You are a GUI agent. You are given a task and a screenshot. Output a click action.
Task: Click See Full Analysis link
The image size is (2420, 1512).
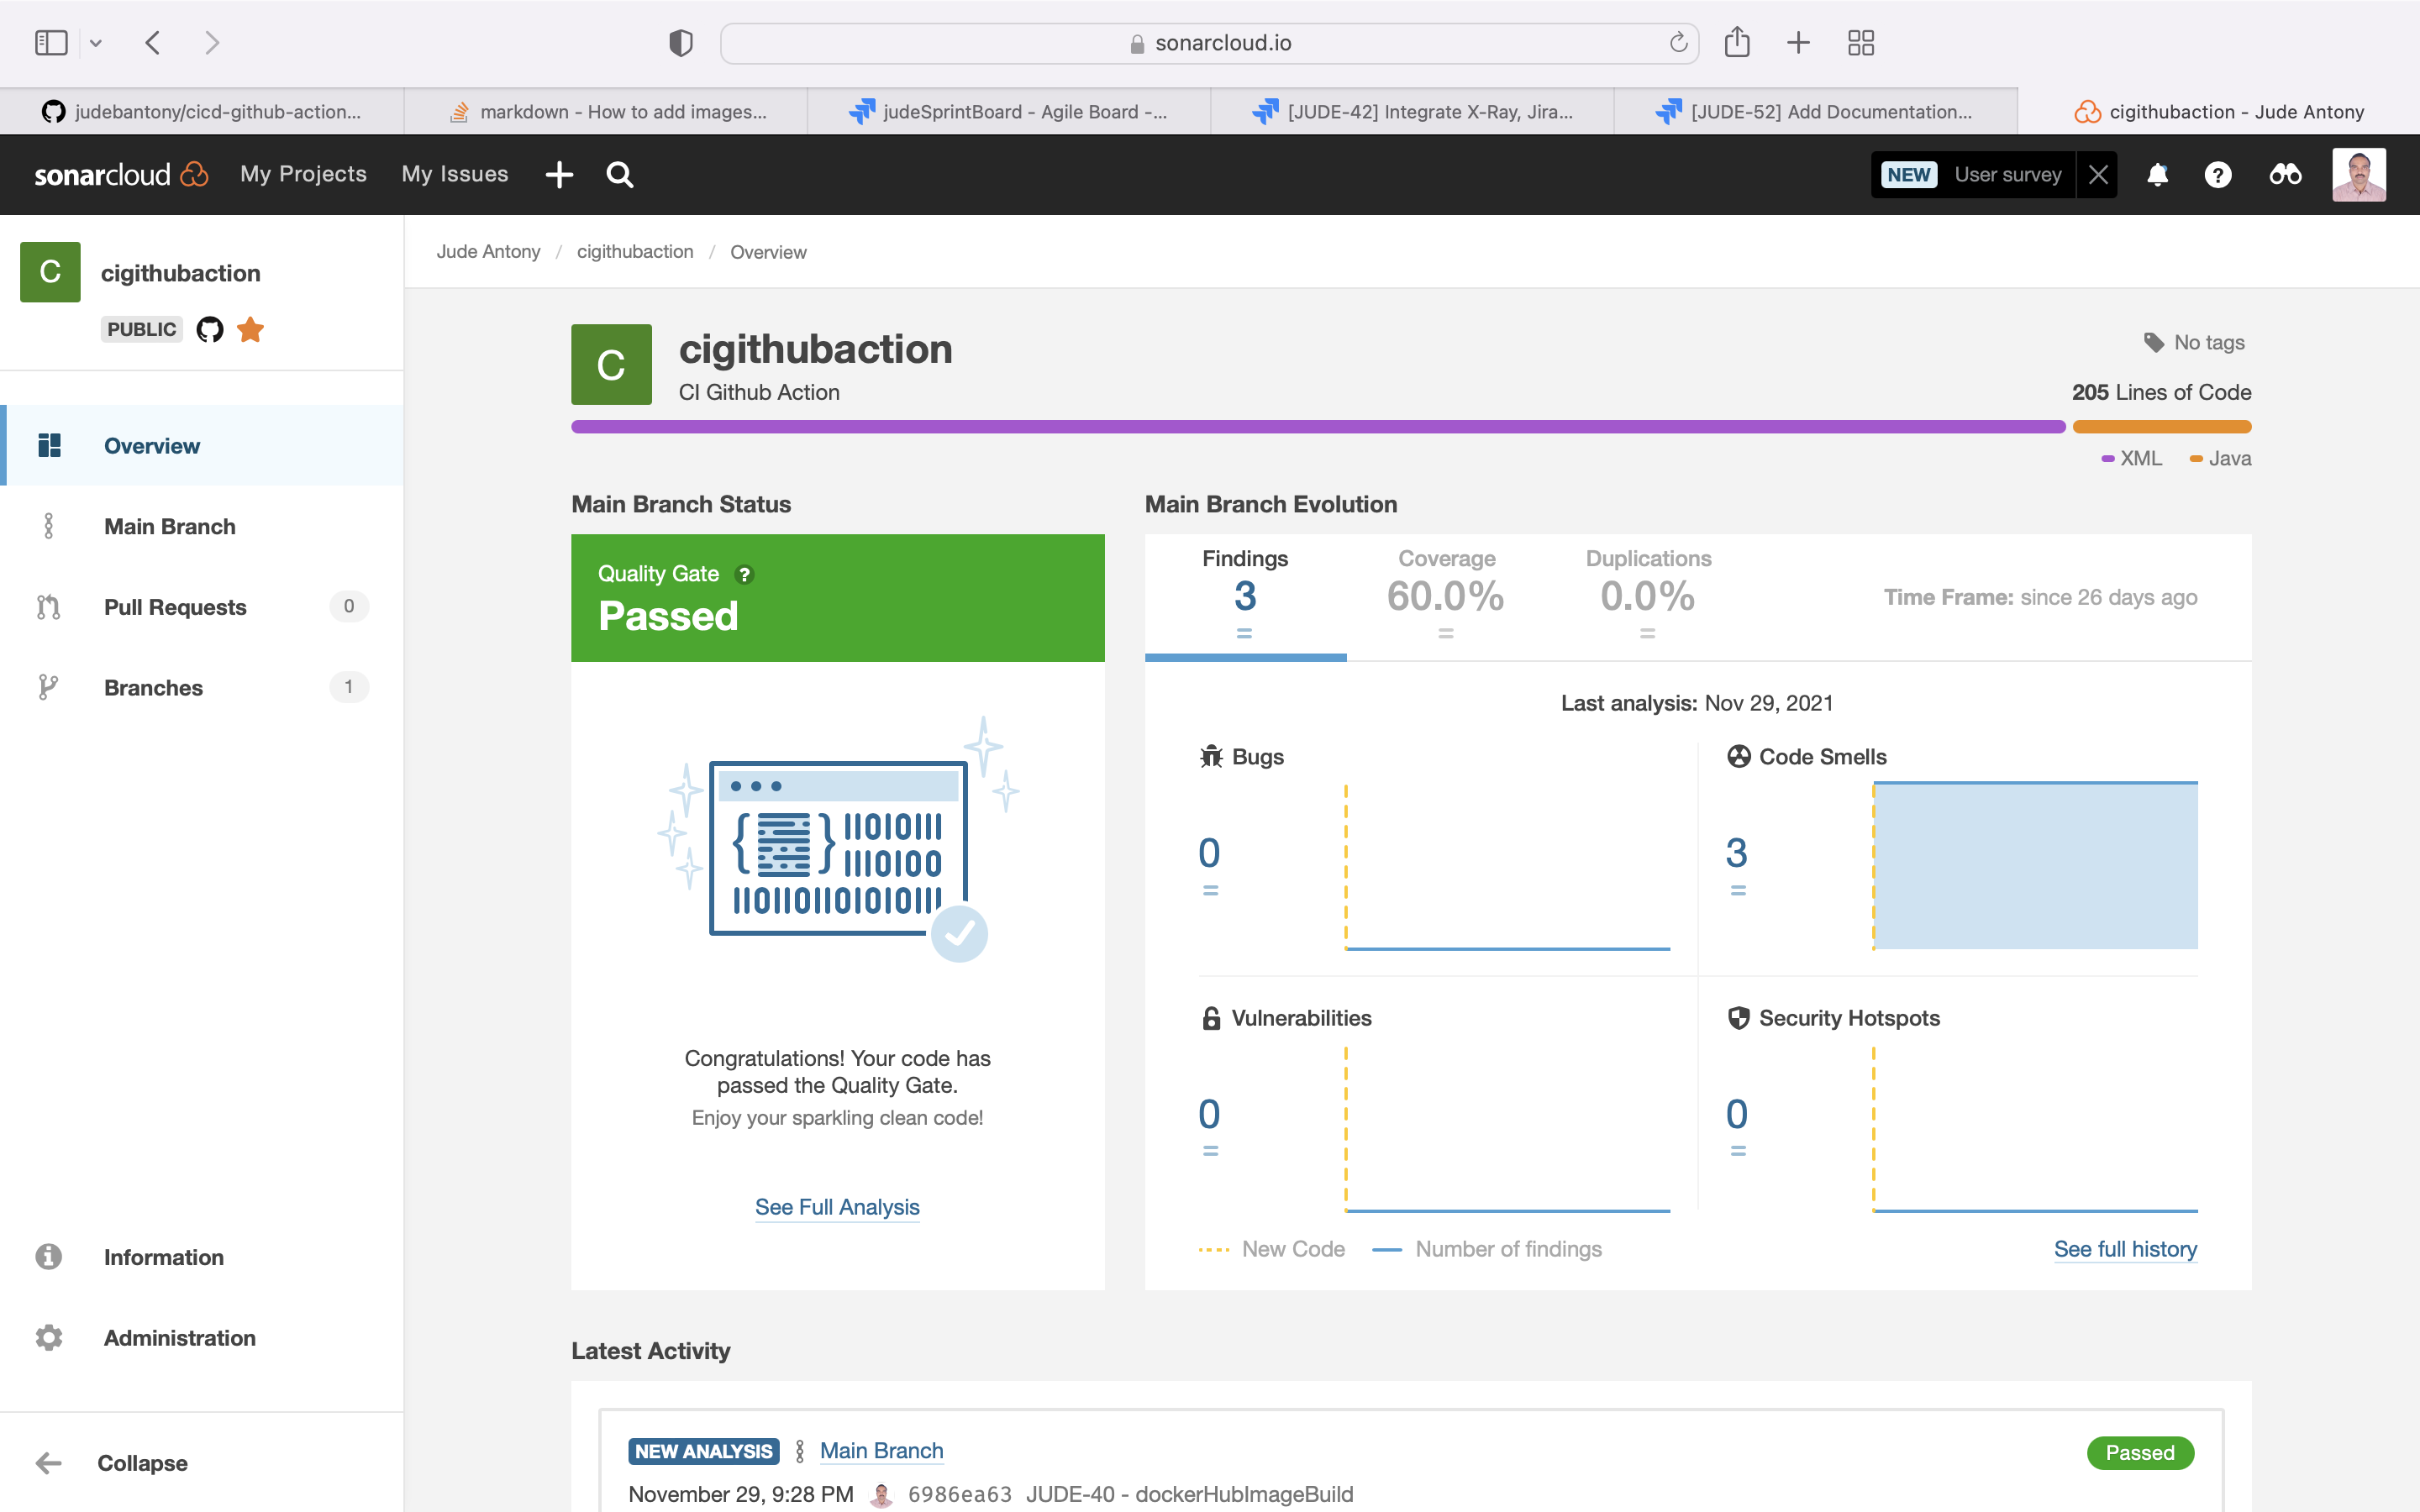coord(837,1207)
